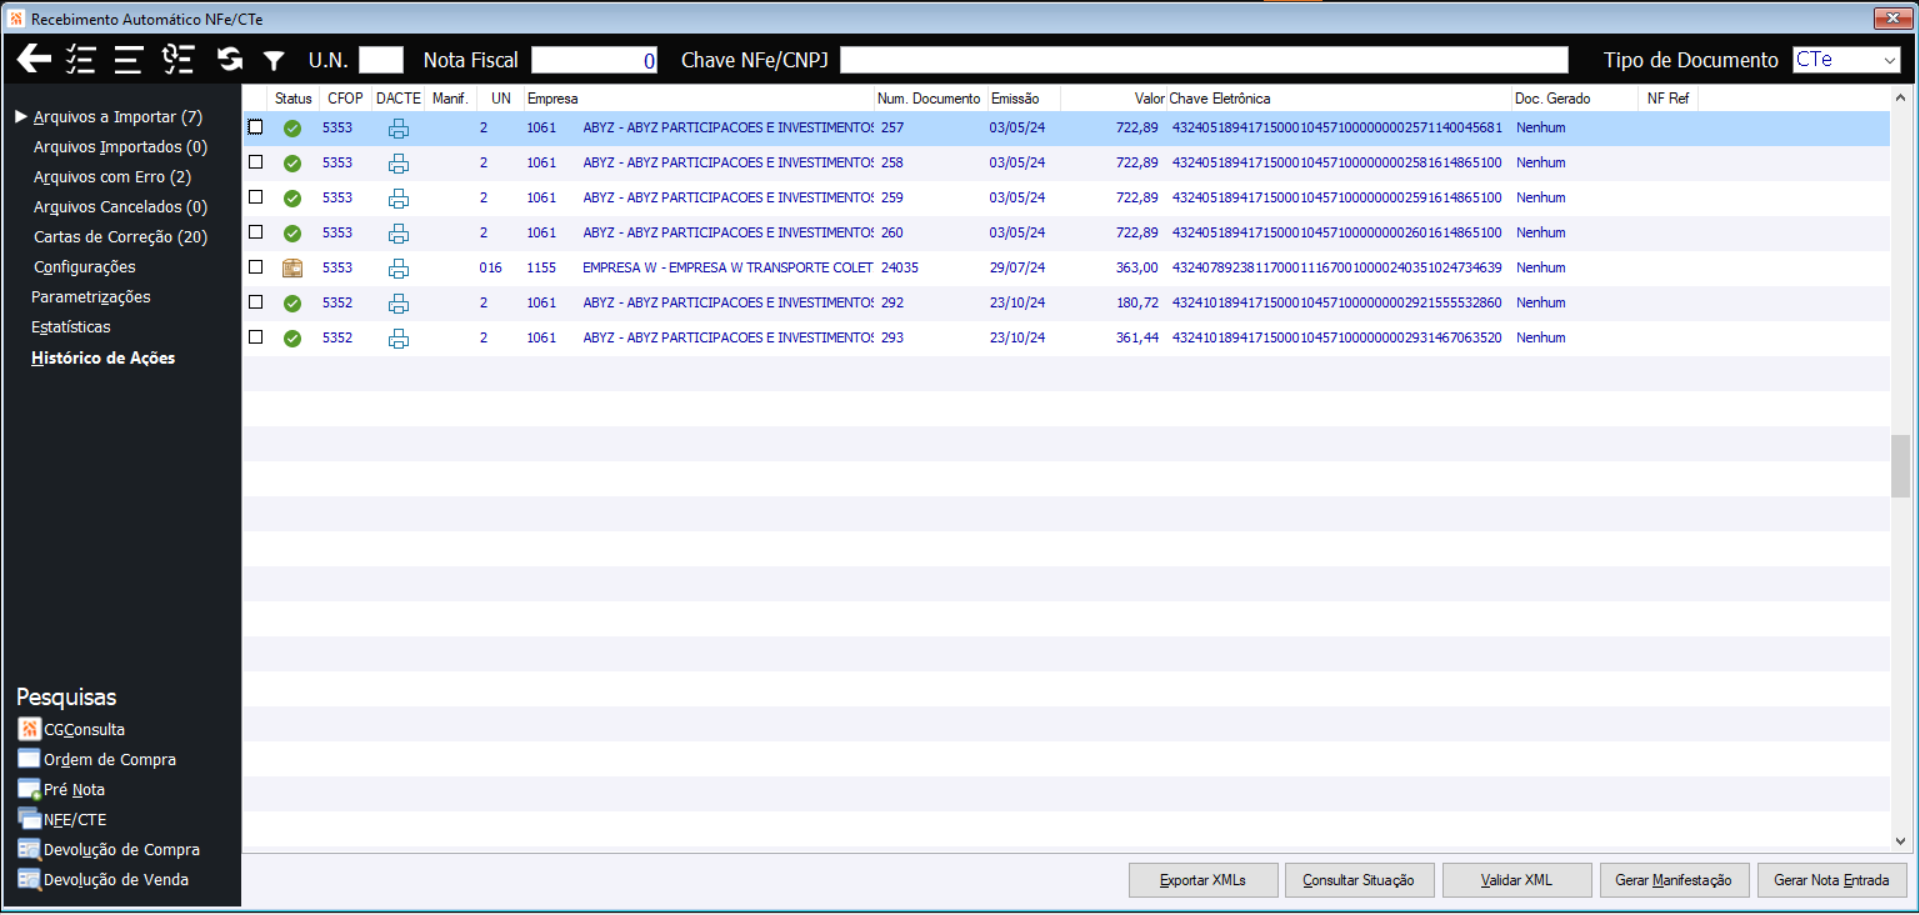Click the back arrow icon in toolbar
The image size is (1919, 915).
[34, 59]
